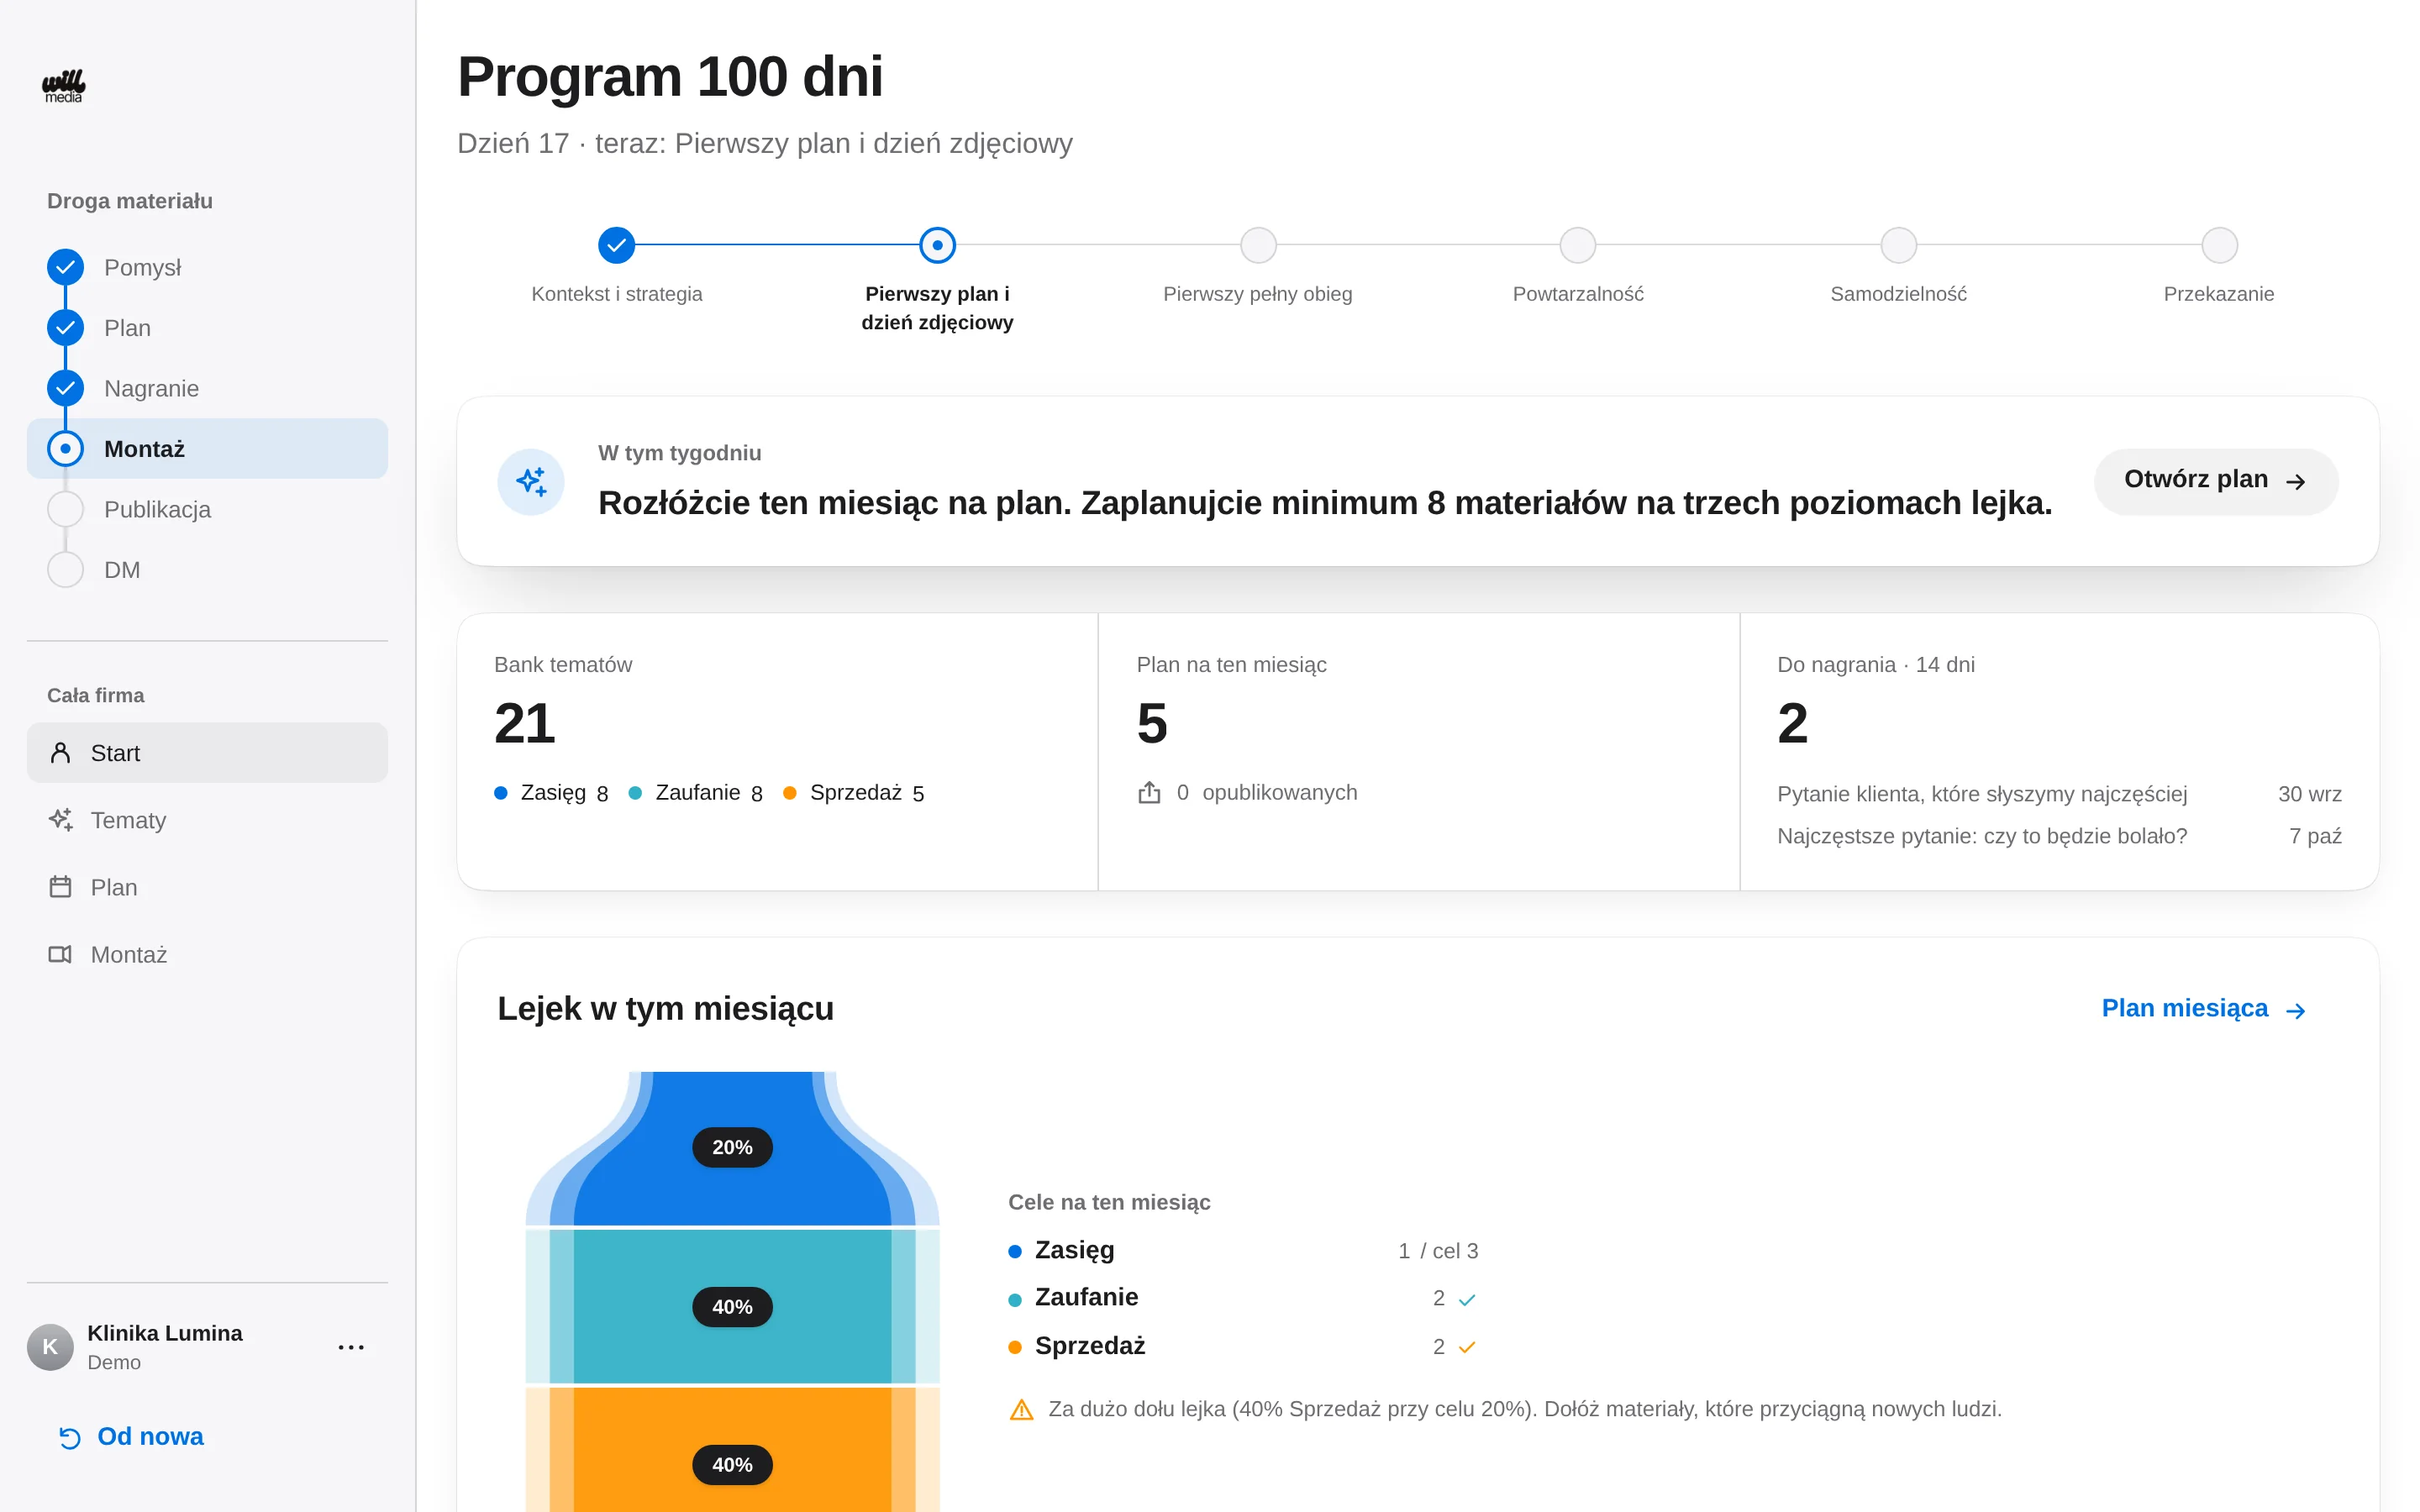
Task: Click the Pomysł step checkmark circle
Action: tap(65, 267)
